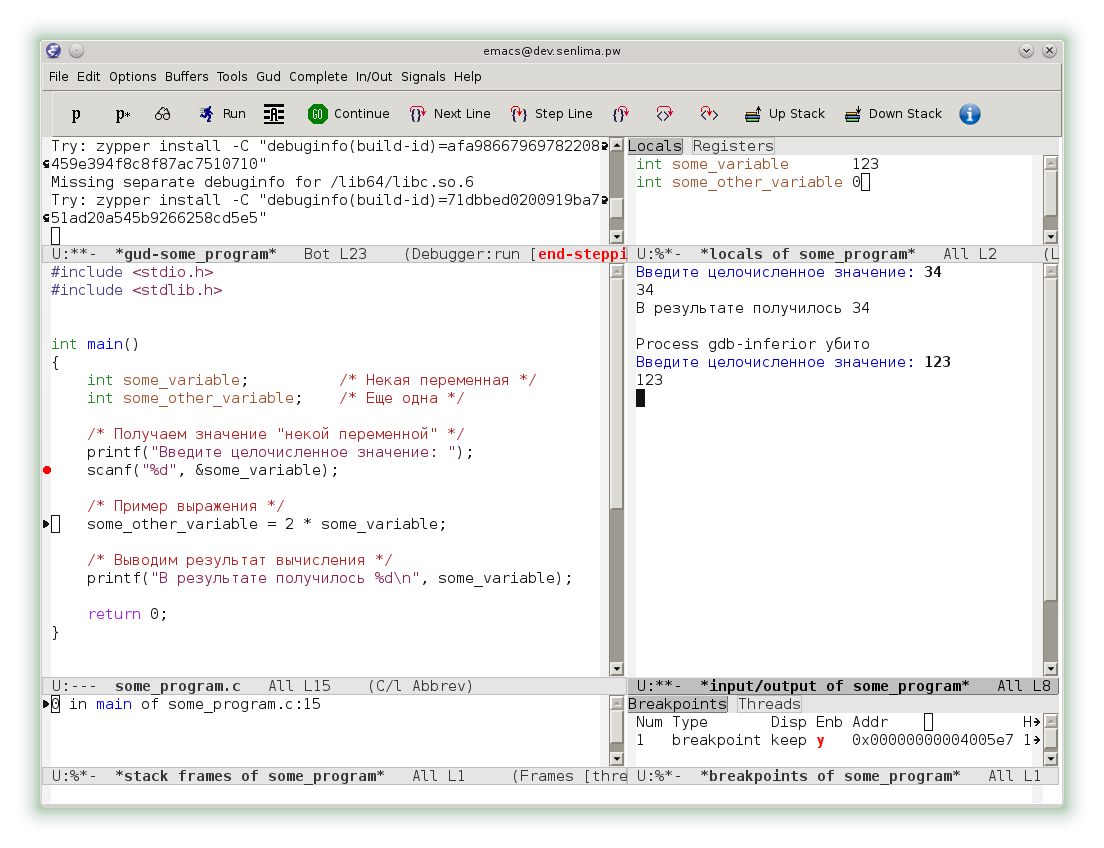Step over with the Next Line button
The height and width of the screenshot is (848, 1104).
point(450,114)
